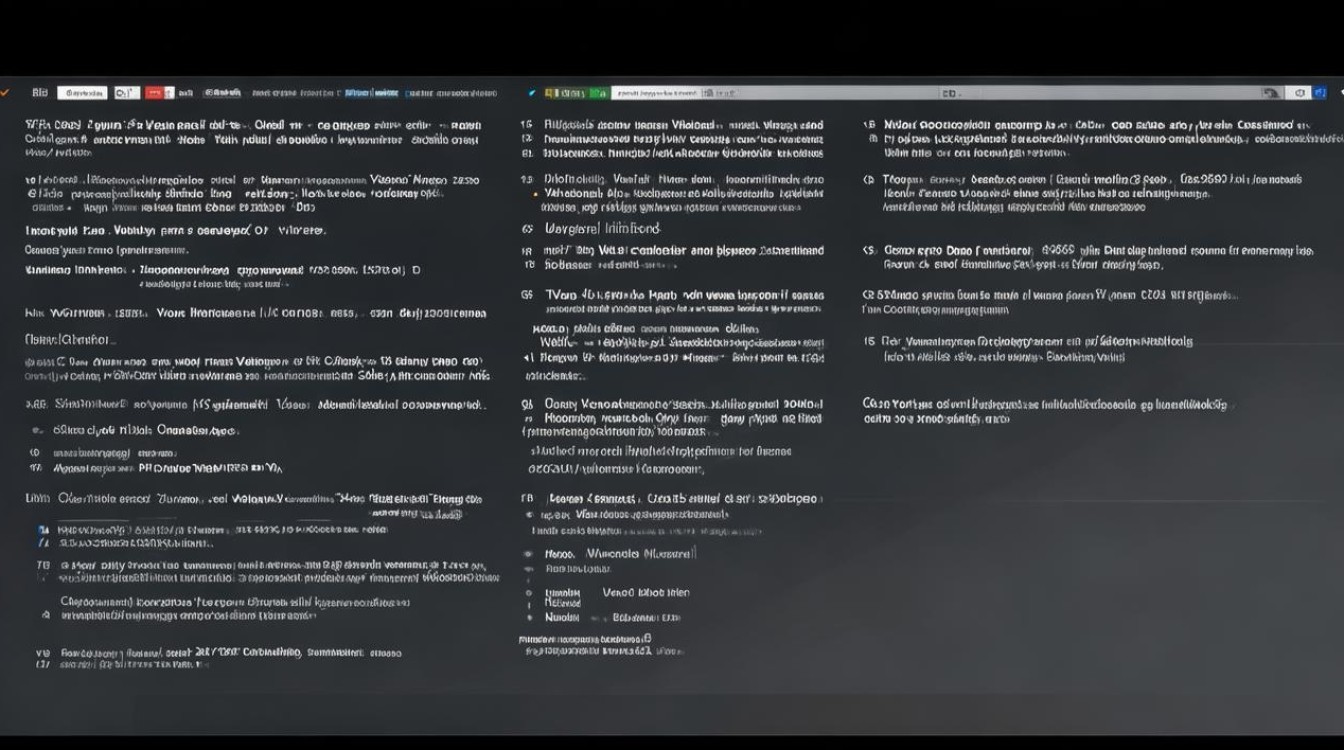Click the round icon left of blue square
Viewport: 1344px width, 750px height.
click(x=1299, y=93)
